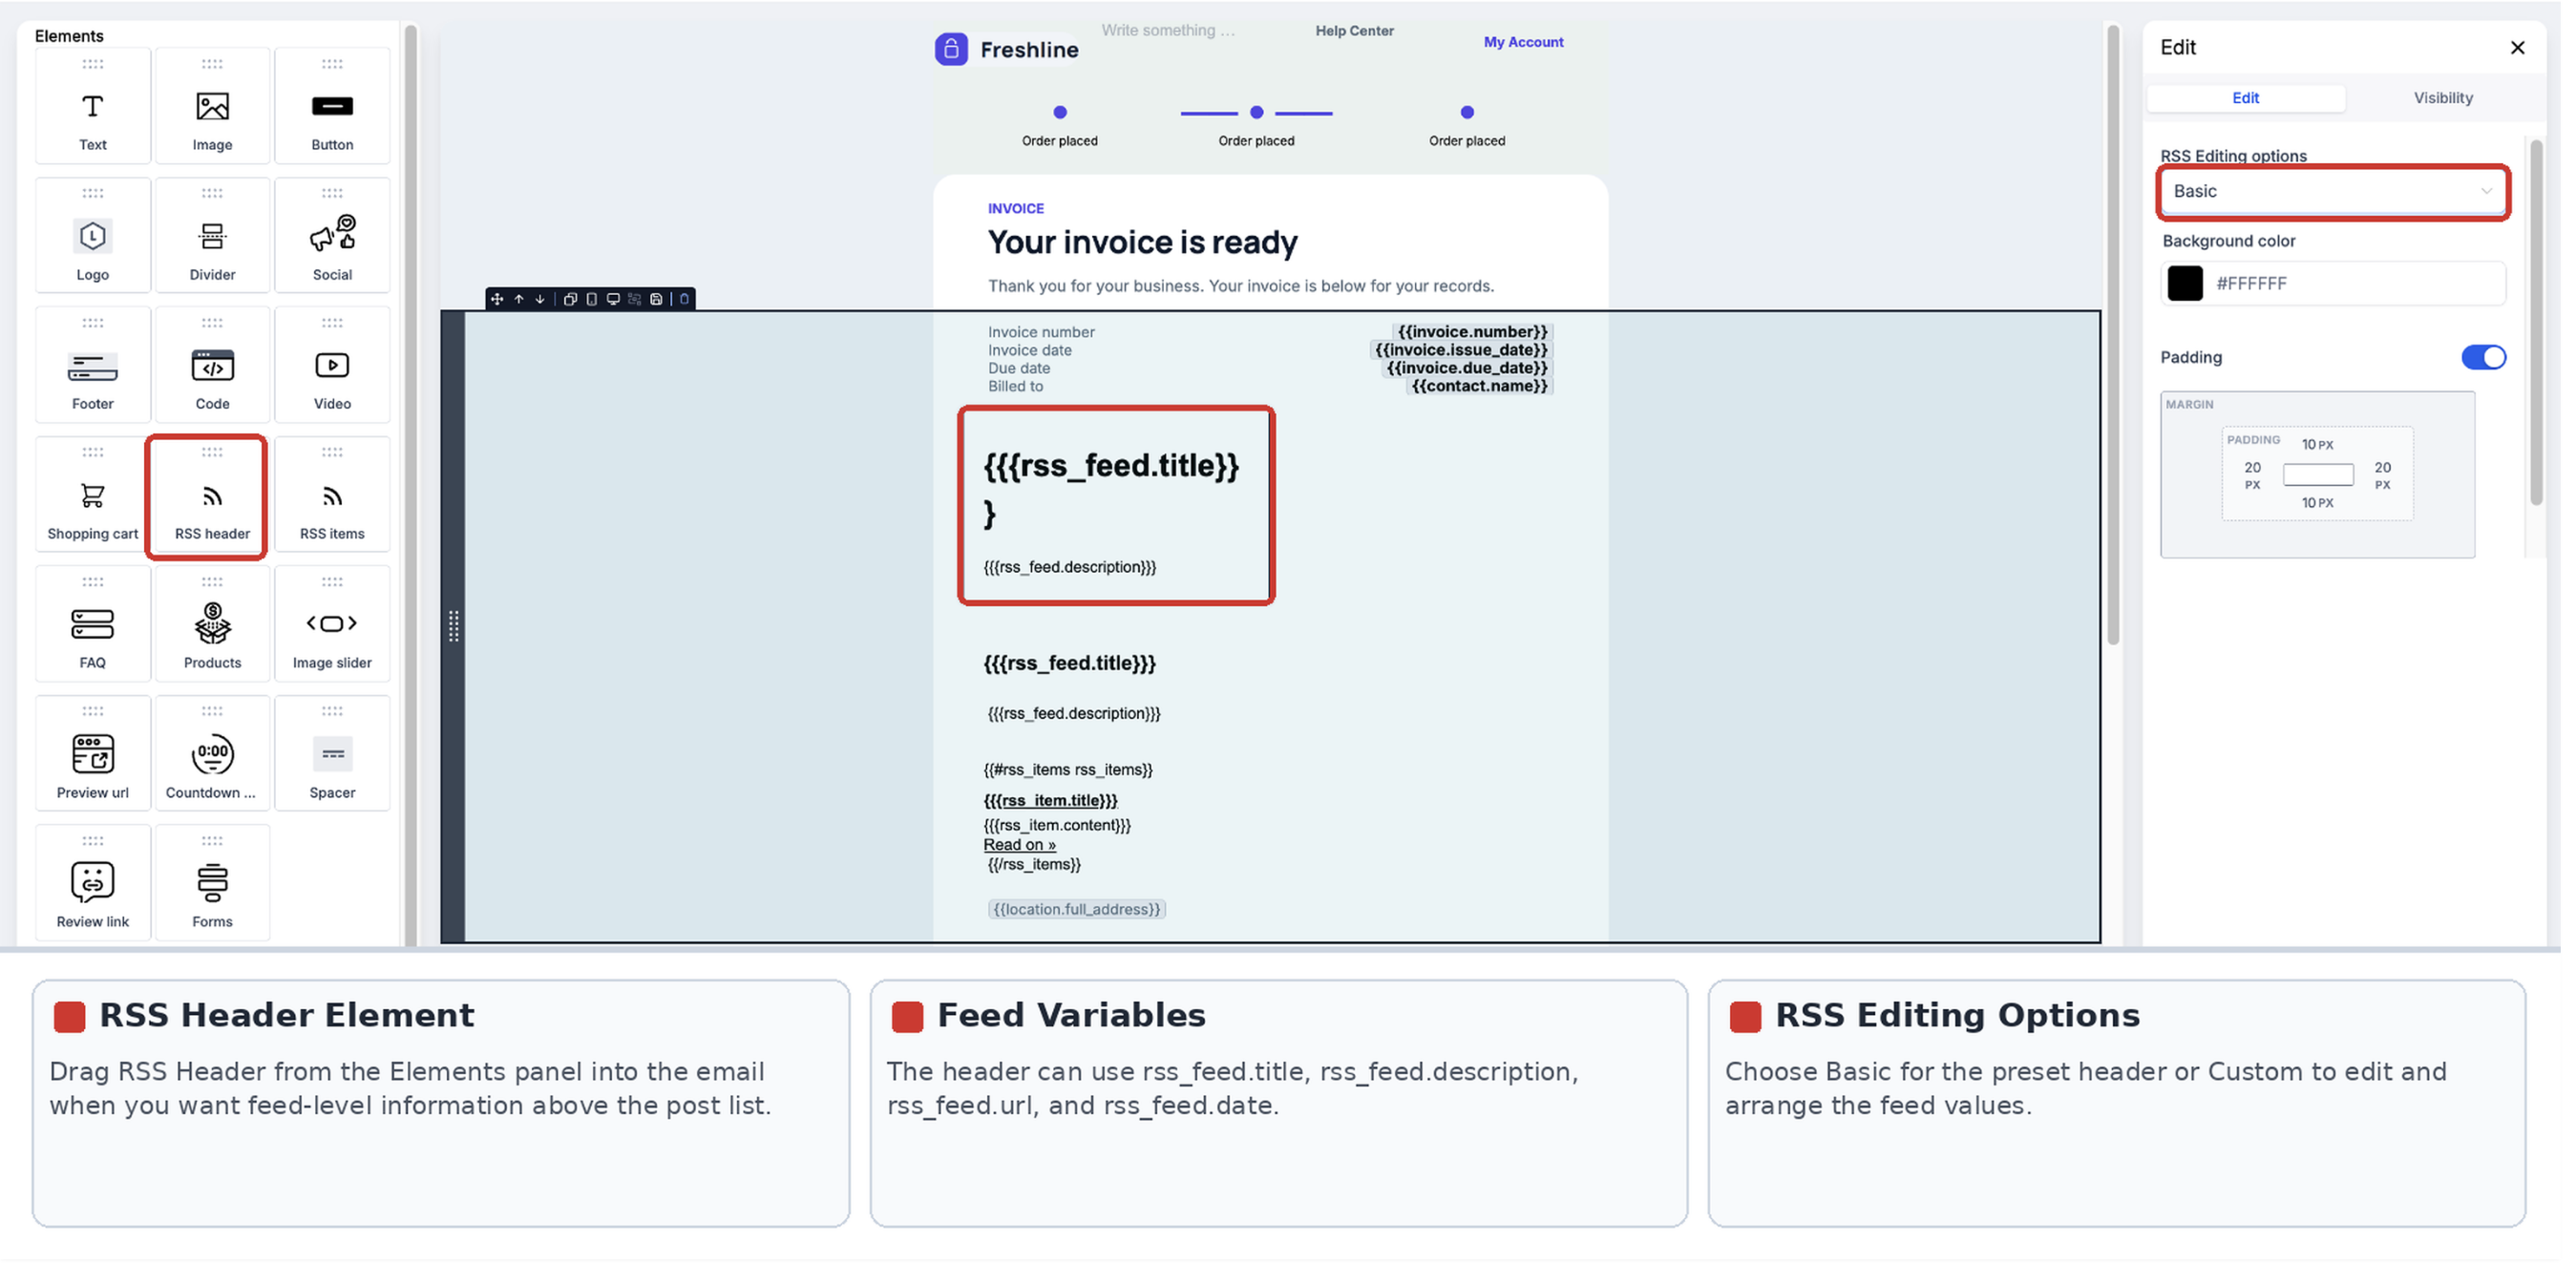Screen dimensions: 2576x1266
Task: Choose the Products element tile
Action: pyautogui.click(x=213, y=625)
